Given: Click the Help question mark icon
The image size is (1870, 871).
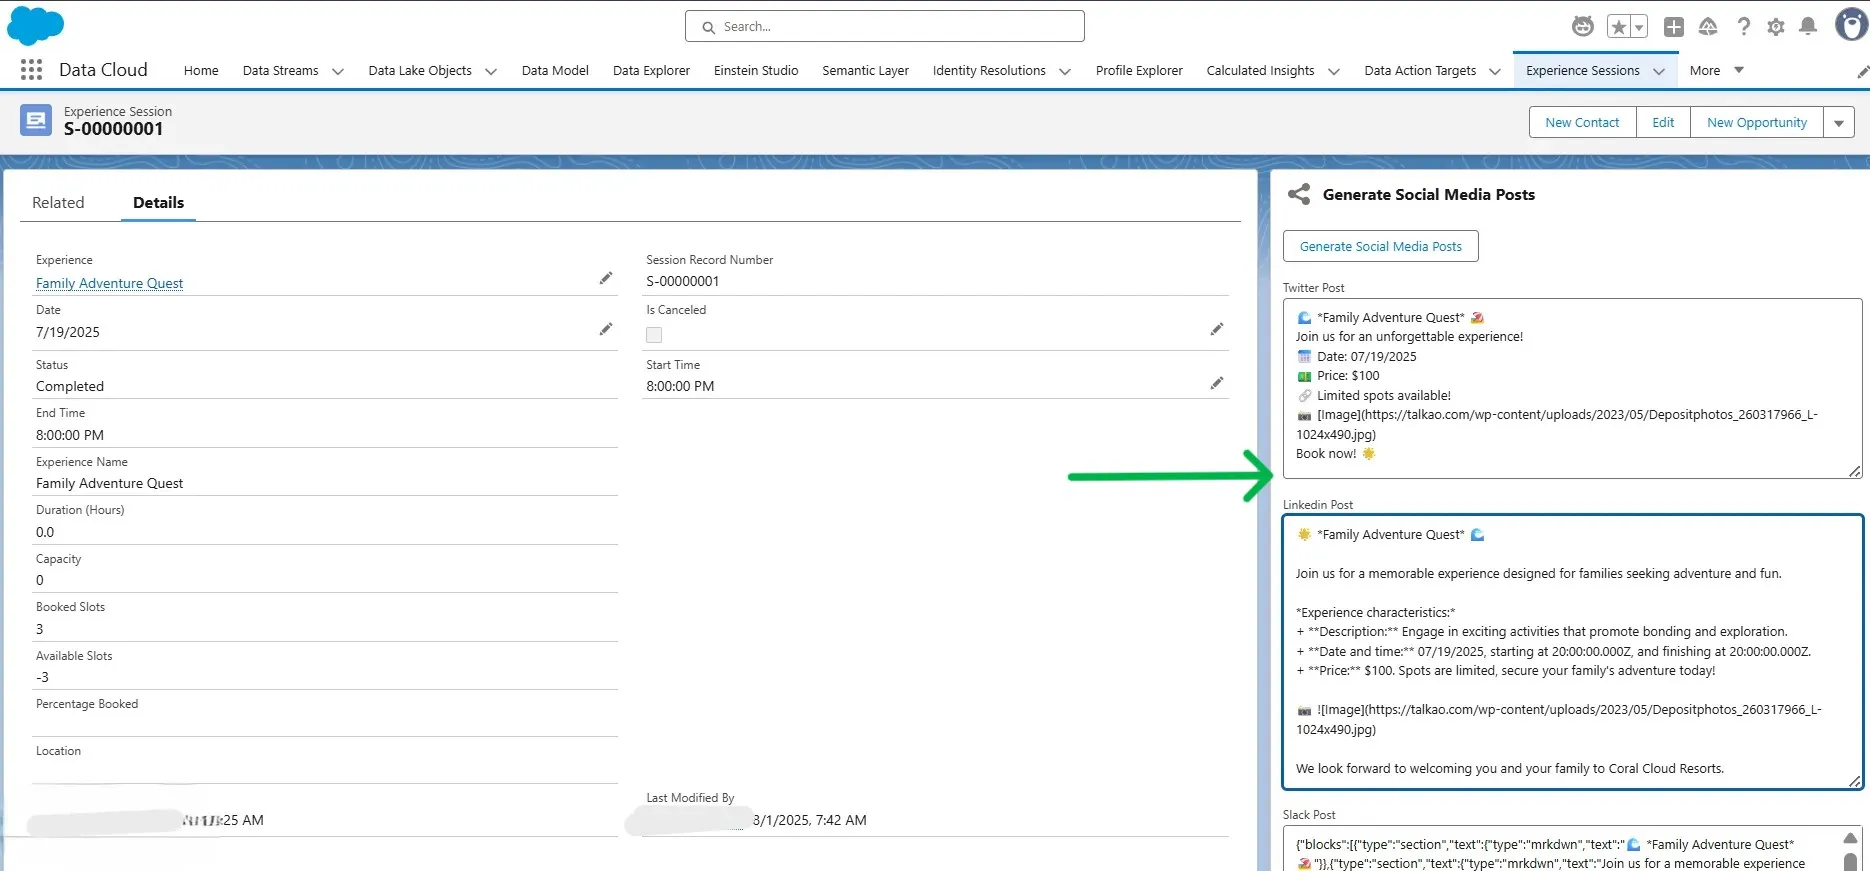Looking at the screenshot, I should pos(1743,27).
